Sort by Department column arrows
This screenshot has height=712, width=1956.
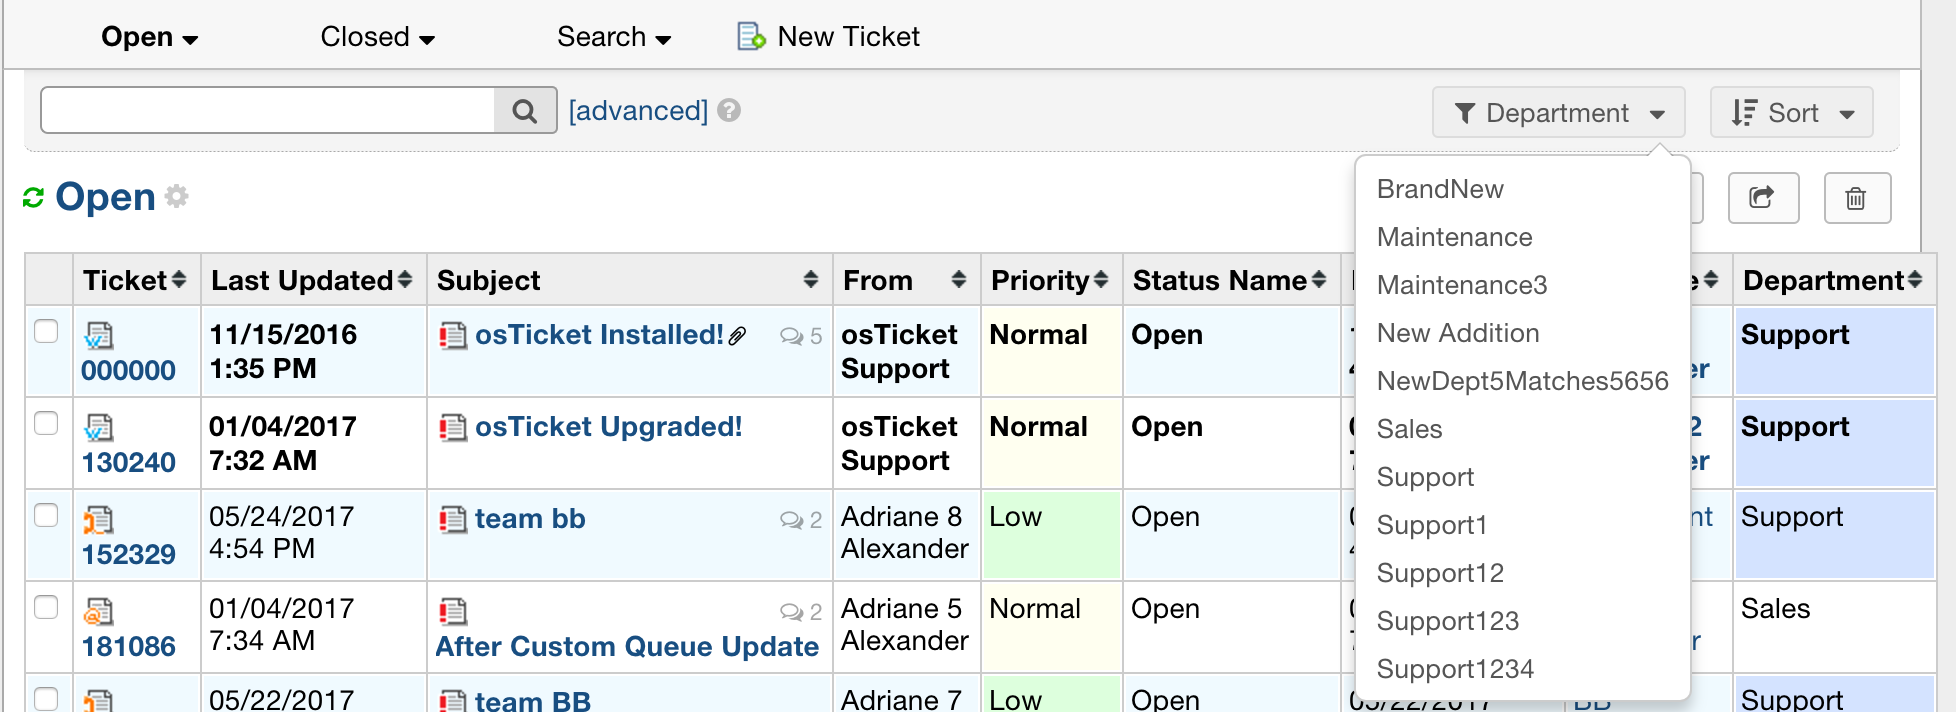1915,280
